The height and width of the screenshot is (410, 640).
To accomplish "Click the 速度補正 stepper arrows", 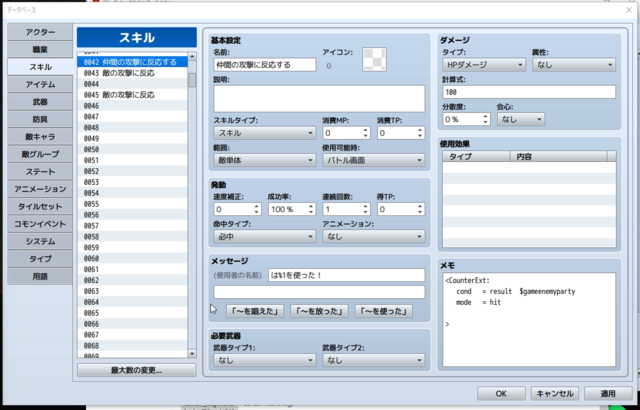I will click(256, 209).
